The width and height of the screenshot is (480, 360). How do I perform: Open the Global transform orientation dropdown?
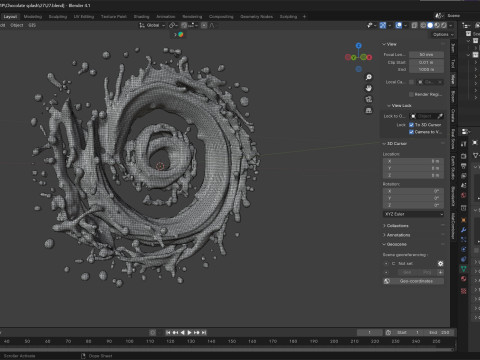(x=152, y=25)
